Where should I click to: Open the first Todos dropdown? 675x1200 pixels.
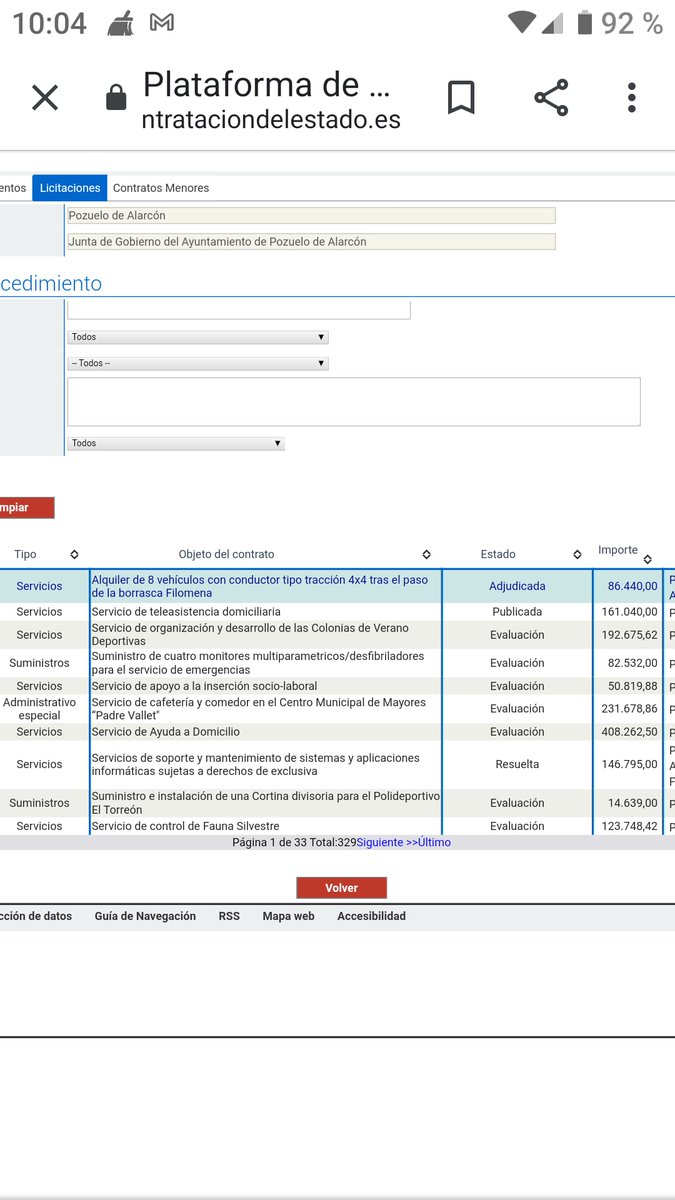coord(198,337)
